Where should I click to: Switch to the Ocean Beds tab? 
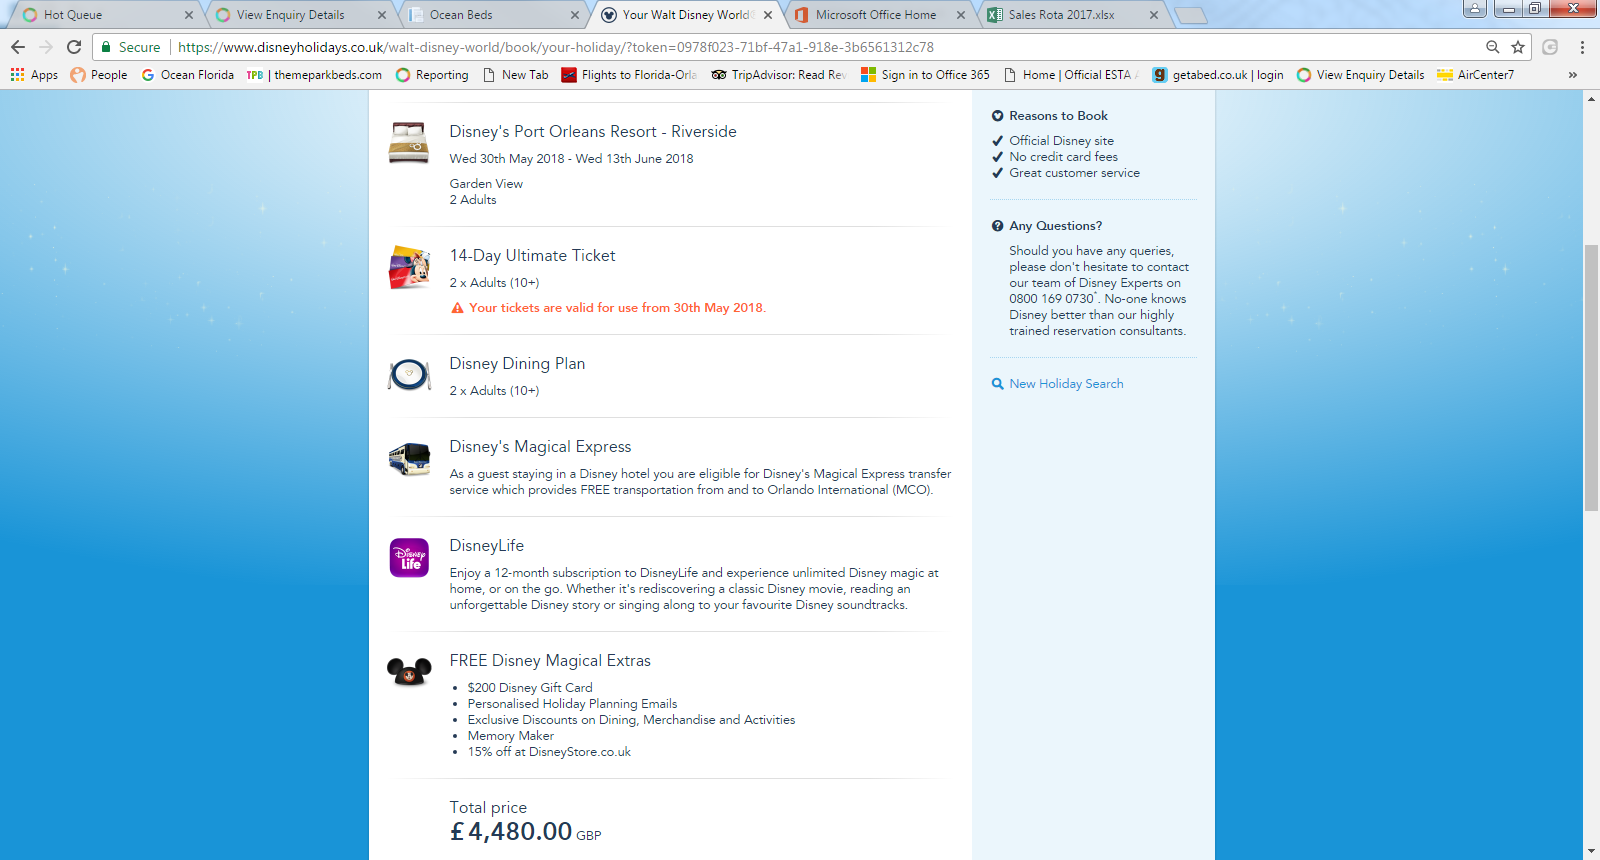(491, 15)
